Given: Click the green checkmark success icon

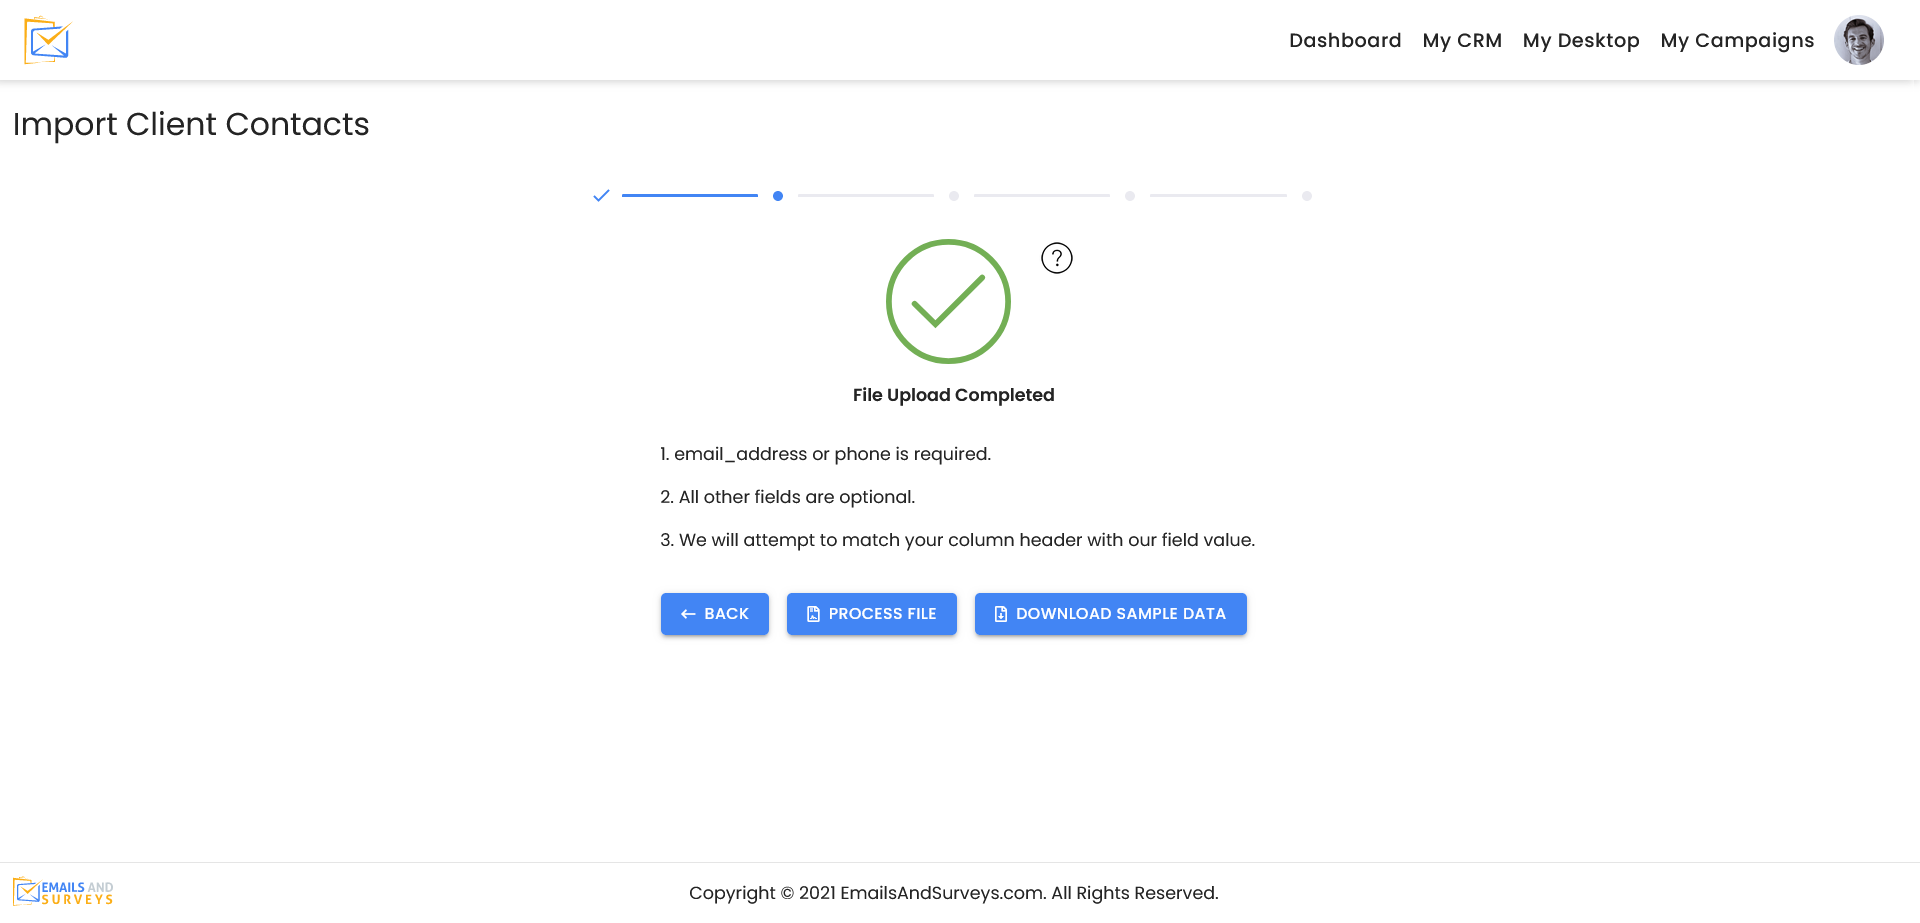Looking at the screenshot, I should coord(948,301).
